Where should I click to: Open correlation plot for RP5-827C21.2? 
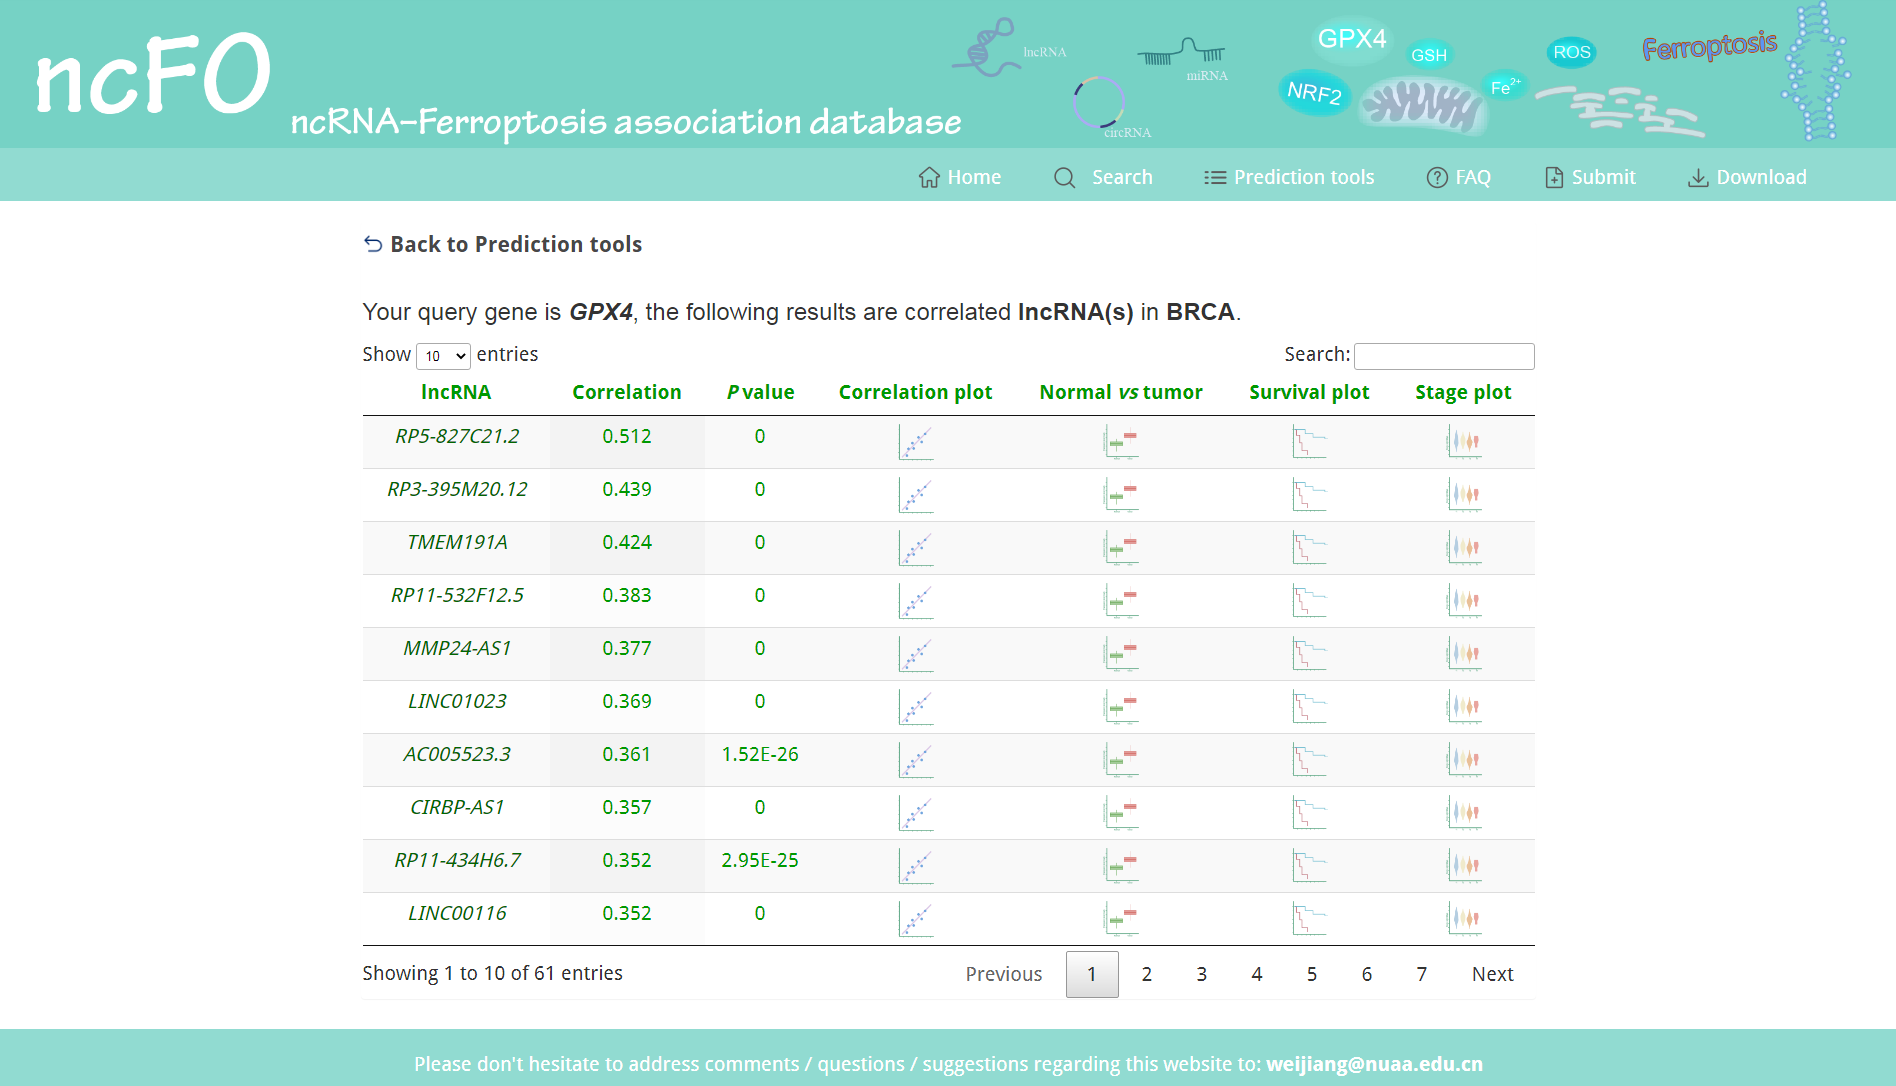pos(915,442)
